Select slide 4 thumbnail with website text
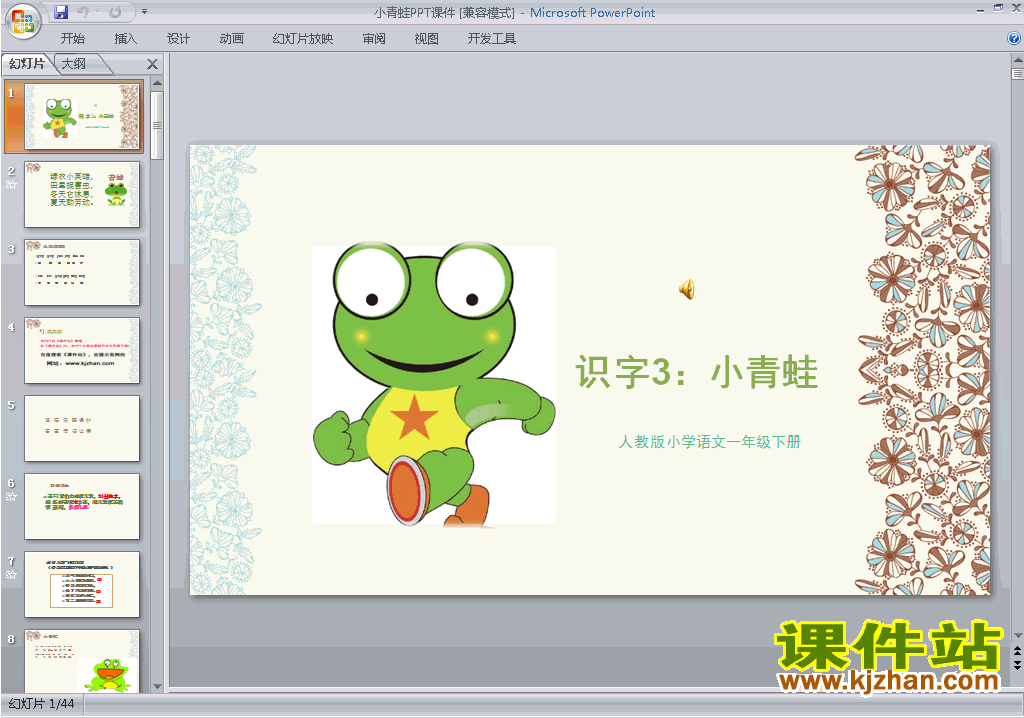The height and width of the screenshot is (718, 1024). pos(82,351)
